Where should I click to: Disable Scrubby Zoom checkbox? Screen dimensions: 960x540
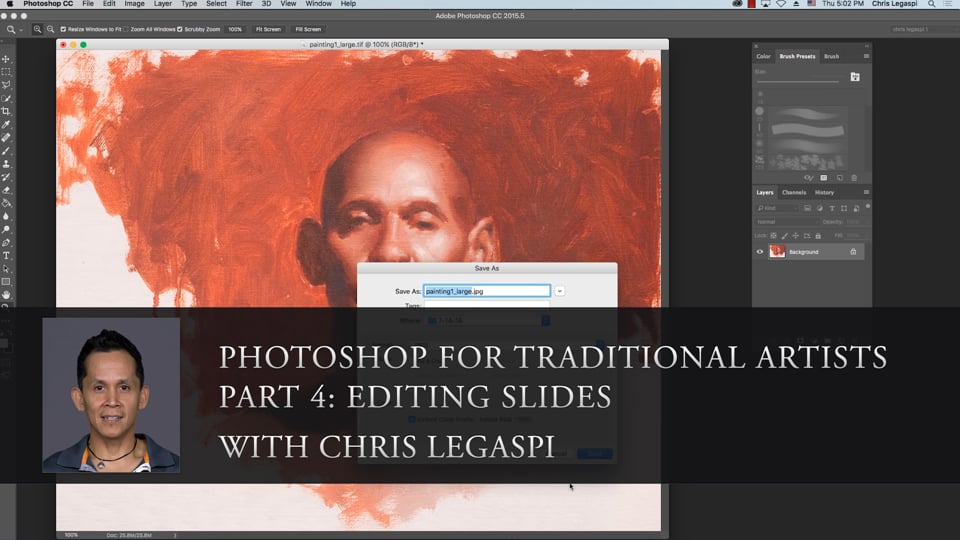tap(179, 29)
